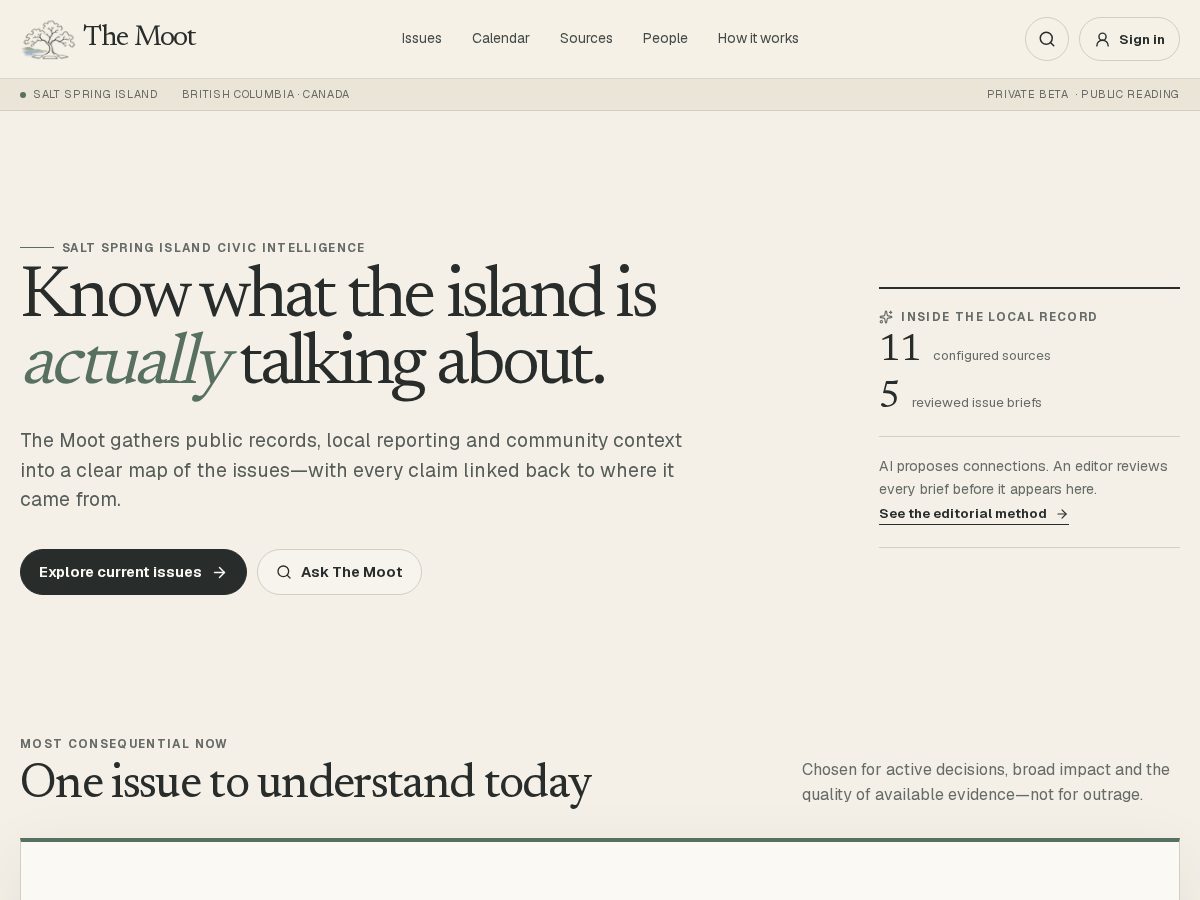The image size is (1200, 900).
Task: Click The Moot tree logo
Action: (48, 39)
